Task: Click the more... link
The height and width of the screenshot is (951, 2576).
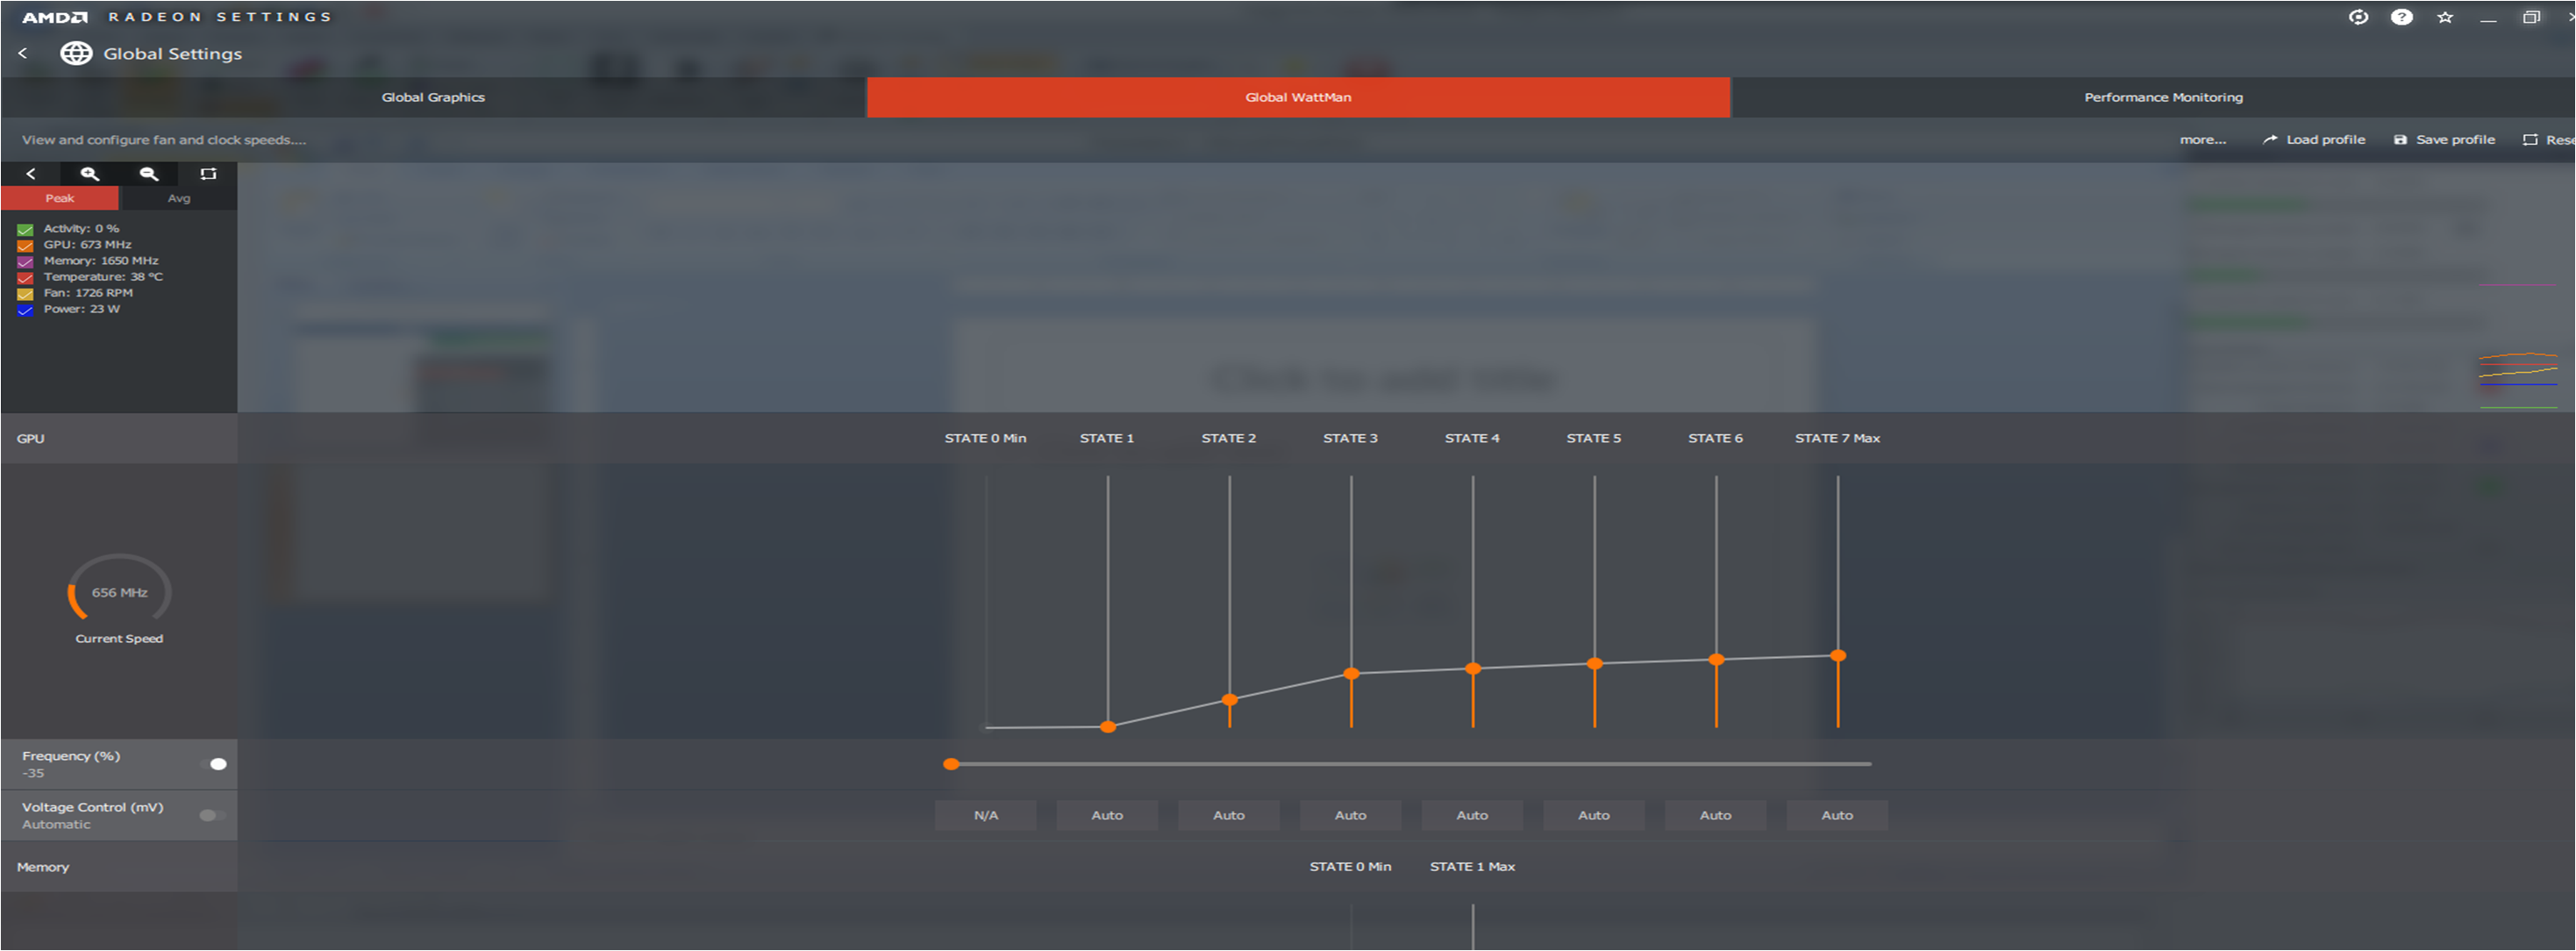Action: (2202, 140)
